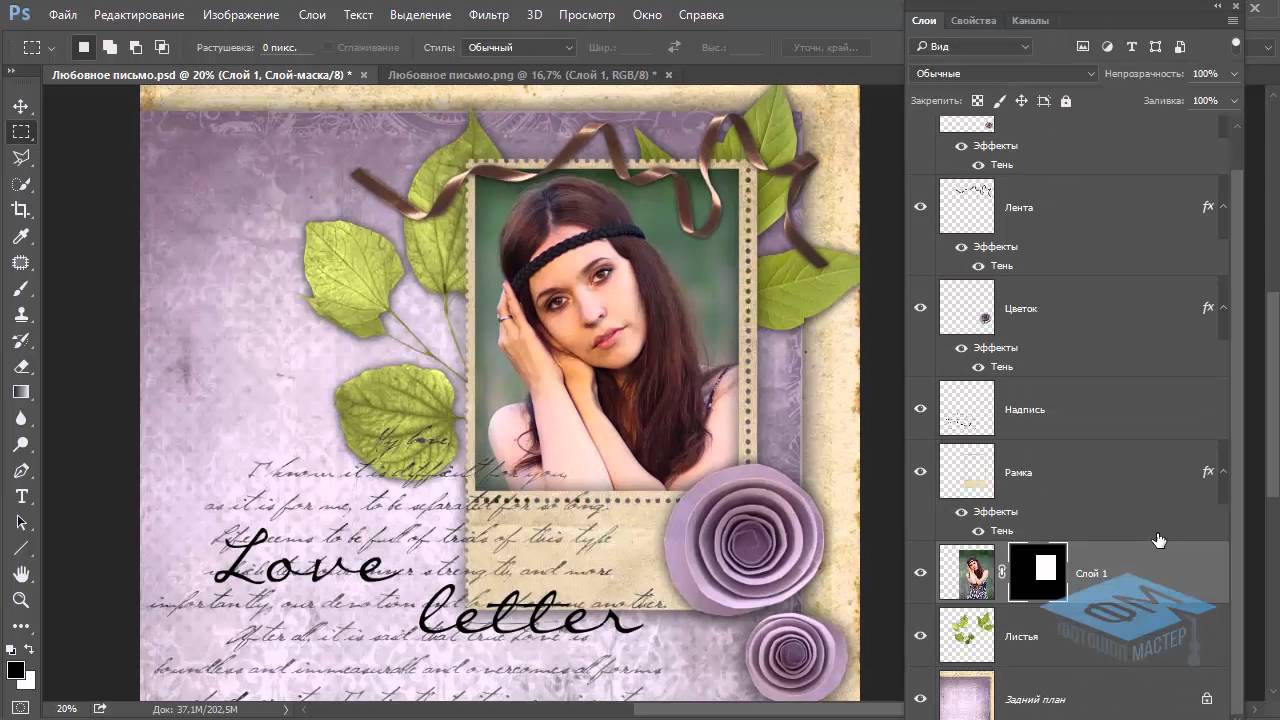
Task: Select the Brush tool
Action: 21,288
